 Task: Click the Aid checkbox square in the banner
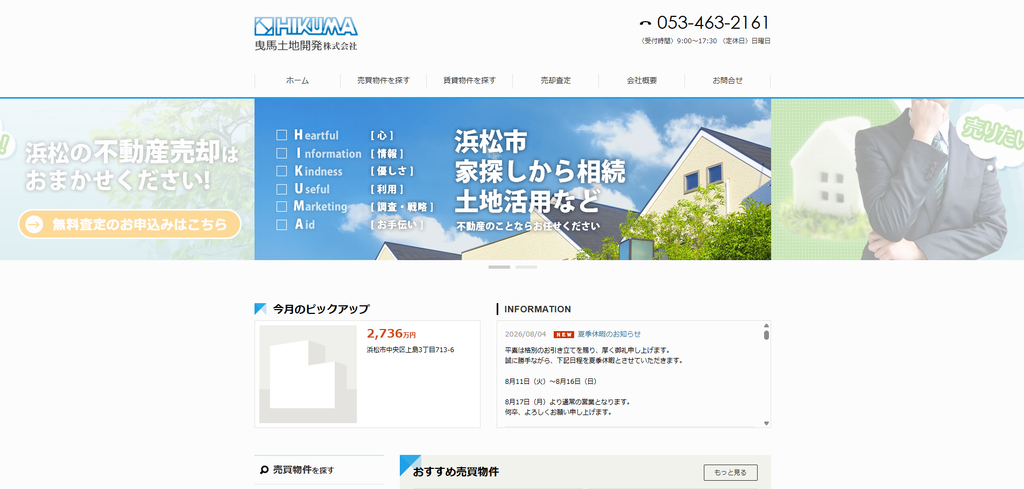(x=281, y=225)
